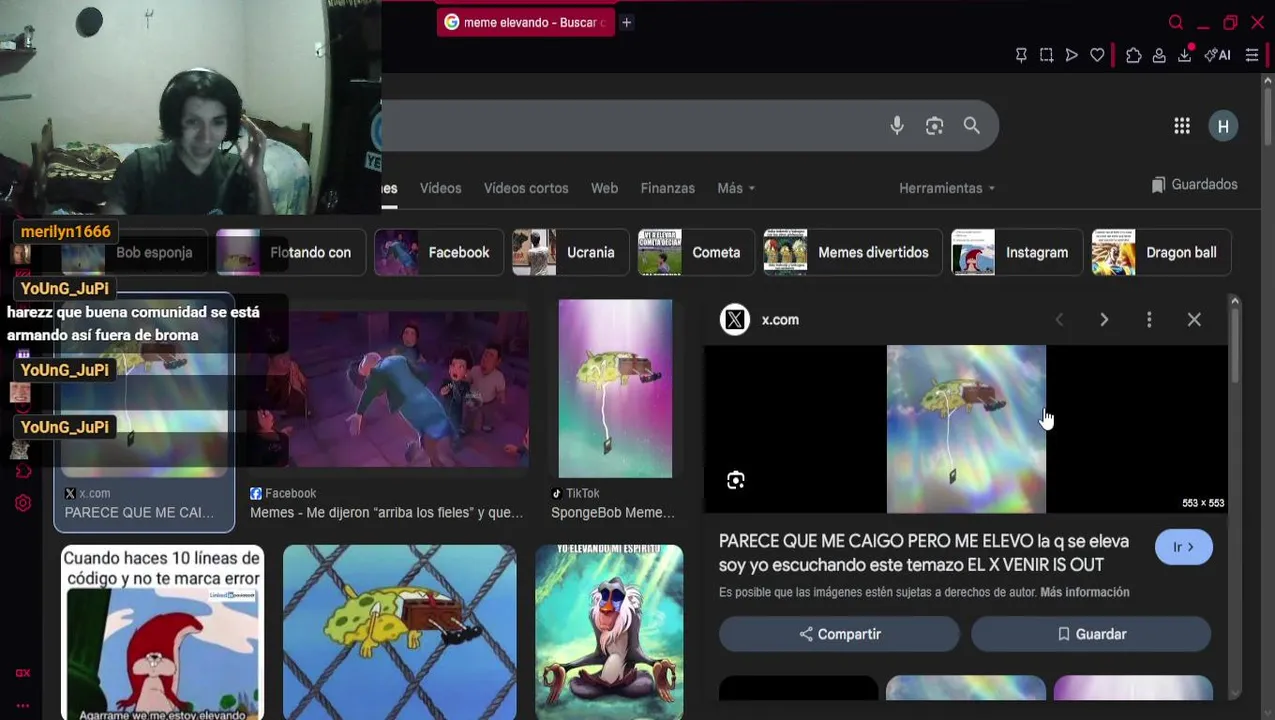The width and height of the screenshot is (1275, 720).
Task: Filter results by Instagram chip
Action: coord(1016,252)
